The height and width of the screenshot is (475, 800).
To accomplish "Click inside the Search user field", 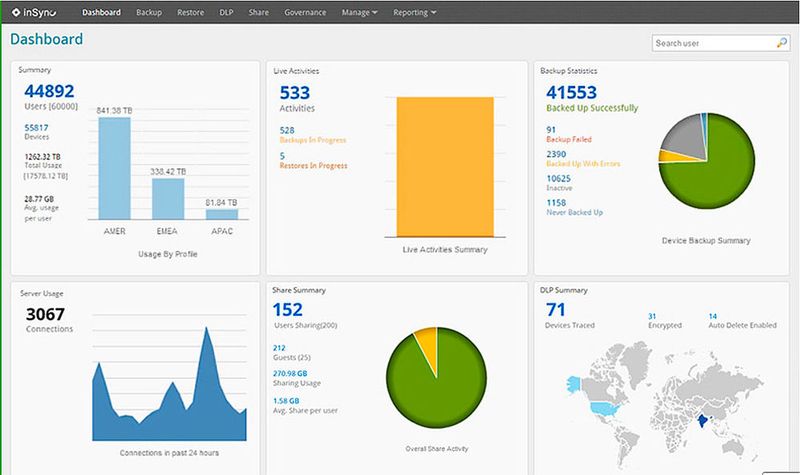I will click(x=711, y=43).
